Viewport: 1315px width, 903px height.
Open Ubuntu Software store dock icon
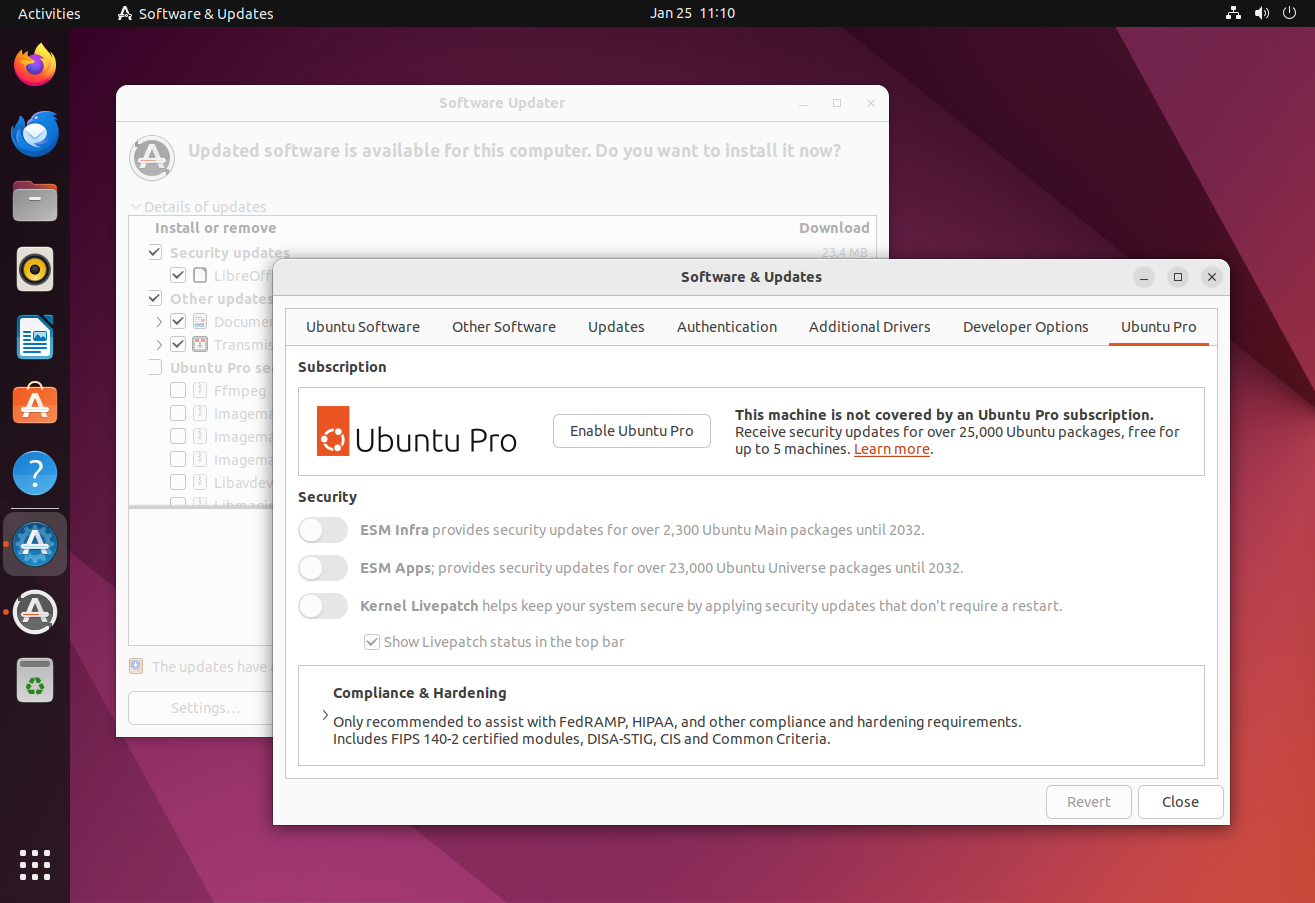click(35, 405)
